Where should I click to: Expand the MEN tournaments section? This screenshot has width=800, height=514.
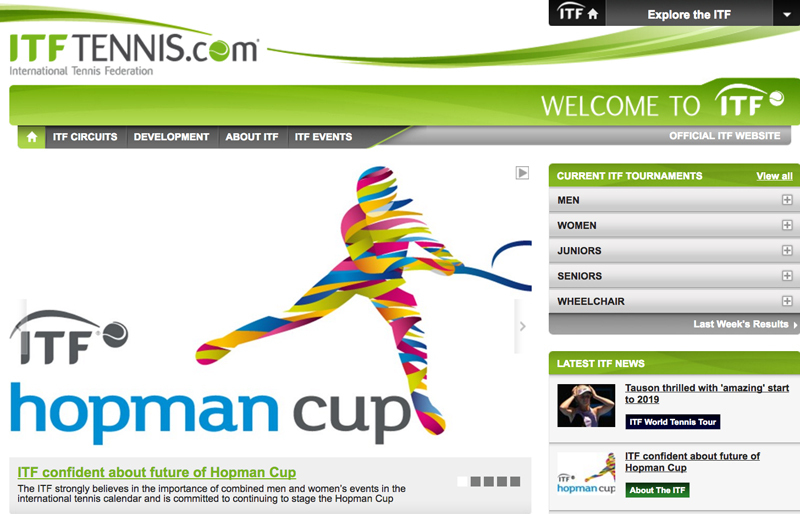coord(787,200)
